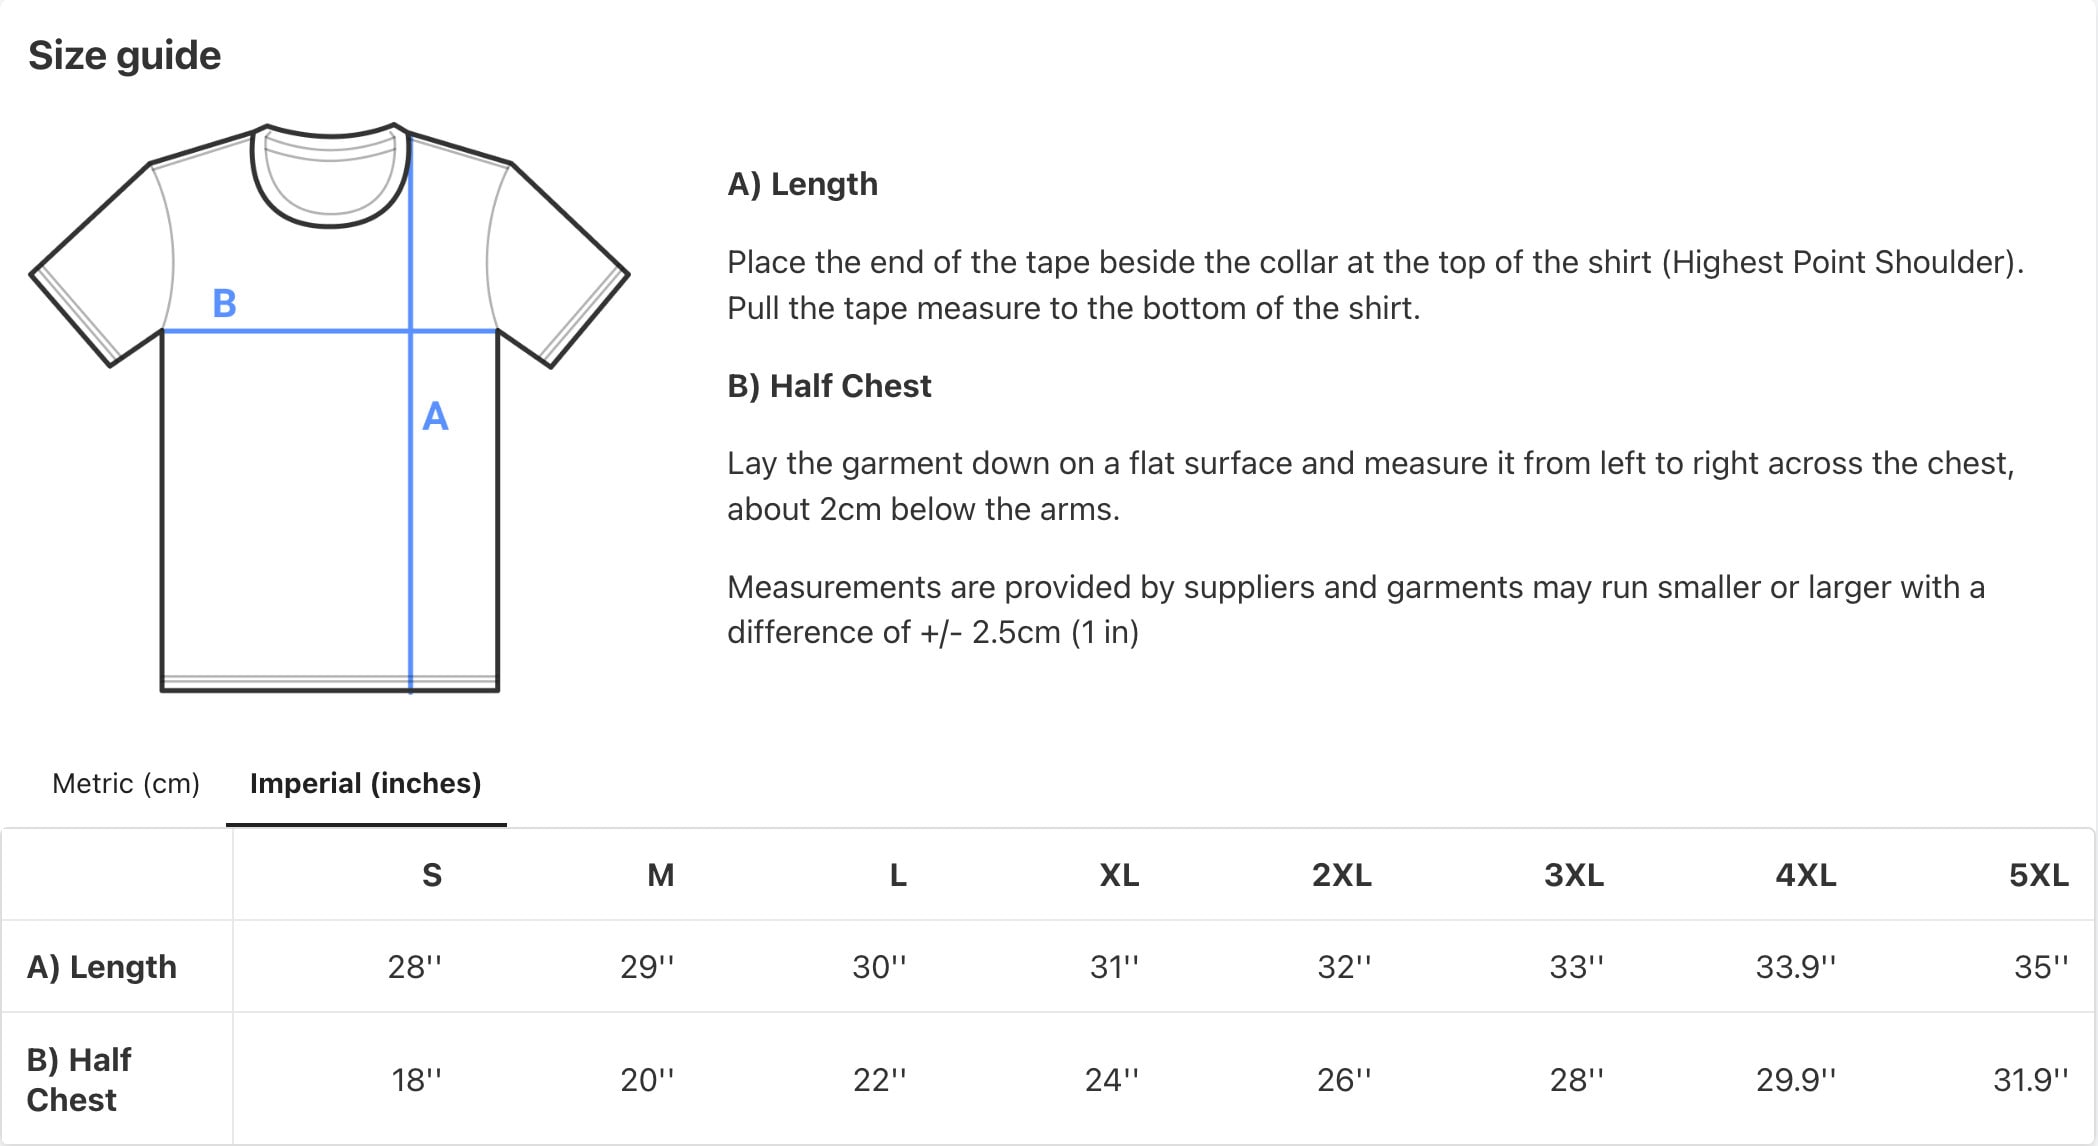
Task: Click the A) Length instructions heading
Action: [802, 184]
